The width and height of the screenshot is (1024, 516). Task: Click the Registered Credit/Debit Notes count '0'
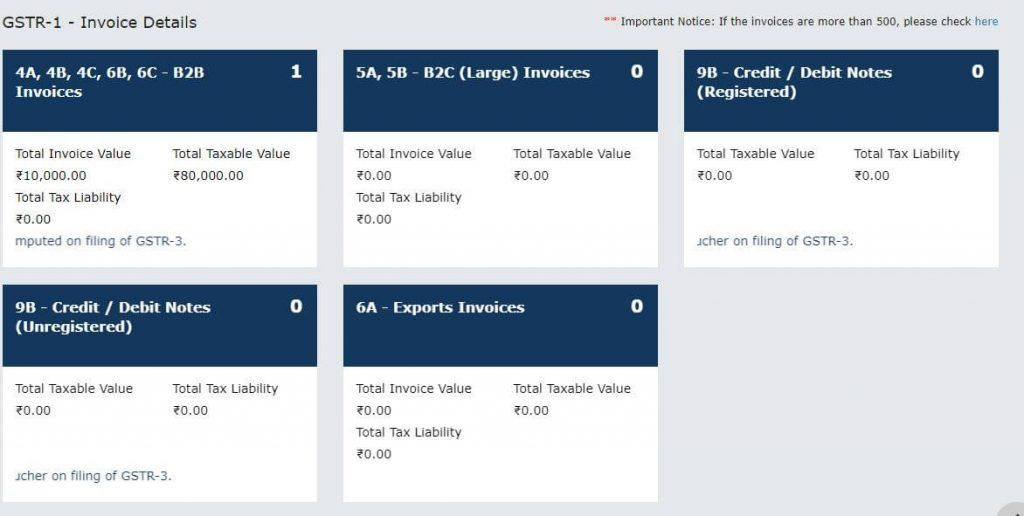[977, 72]
